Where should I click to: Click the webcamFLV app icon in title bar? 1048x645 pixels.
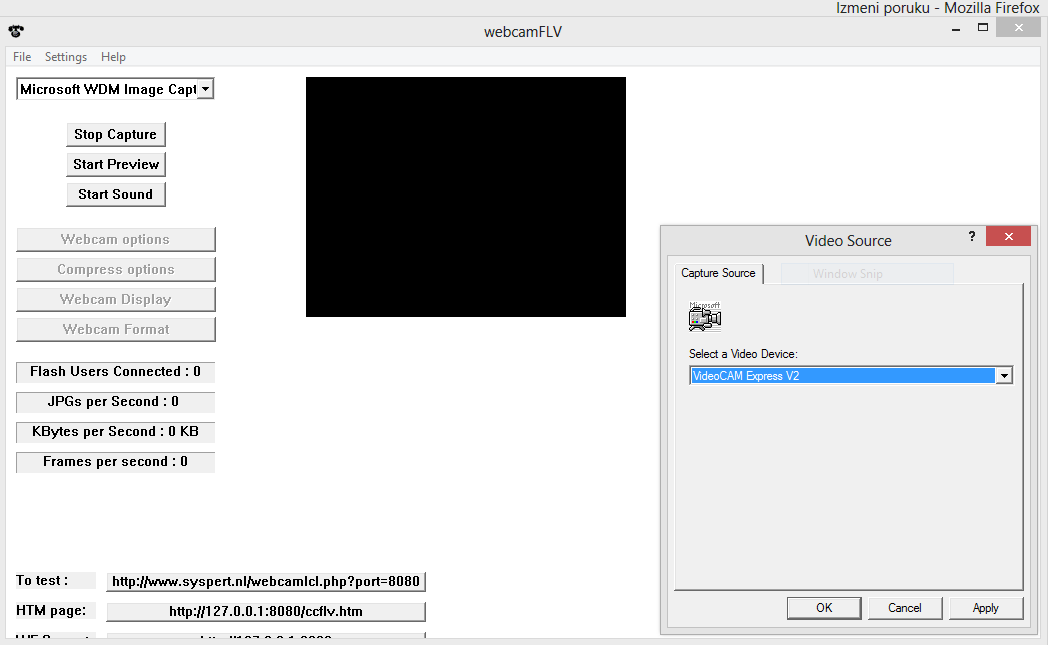pyautogui.click(x=16, y=31)
